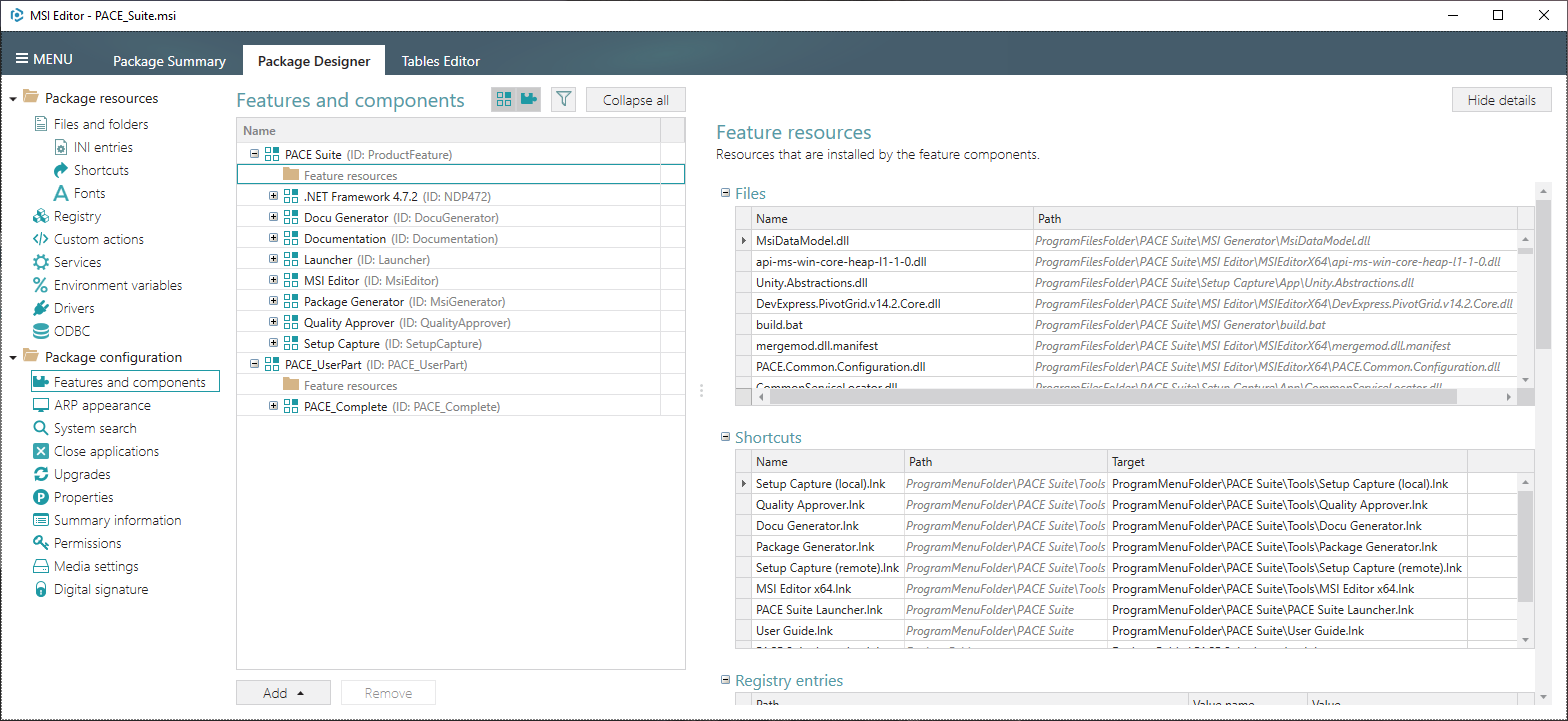The image size is (1568, 721).
Task: Select MSI Editor x64.lnk shortcut row
Action: (1126, 588)
